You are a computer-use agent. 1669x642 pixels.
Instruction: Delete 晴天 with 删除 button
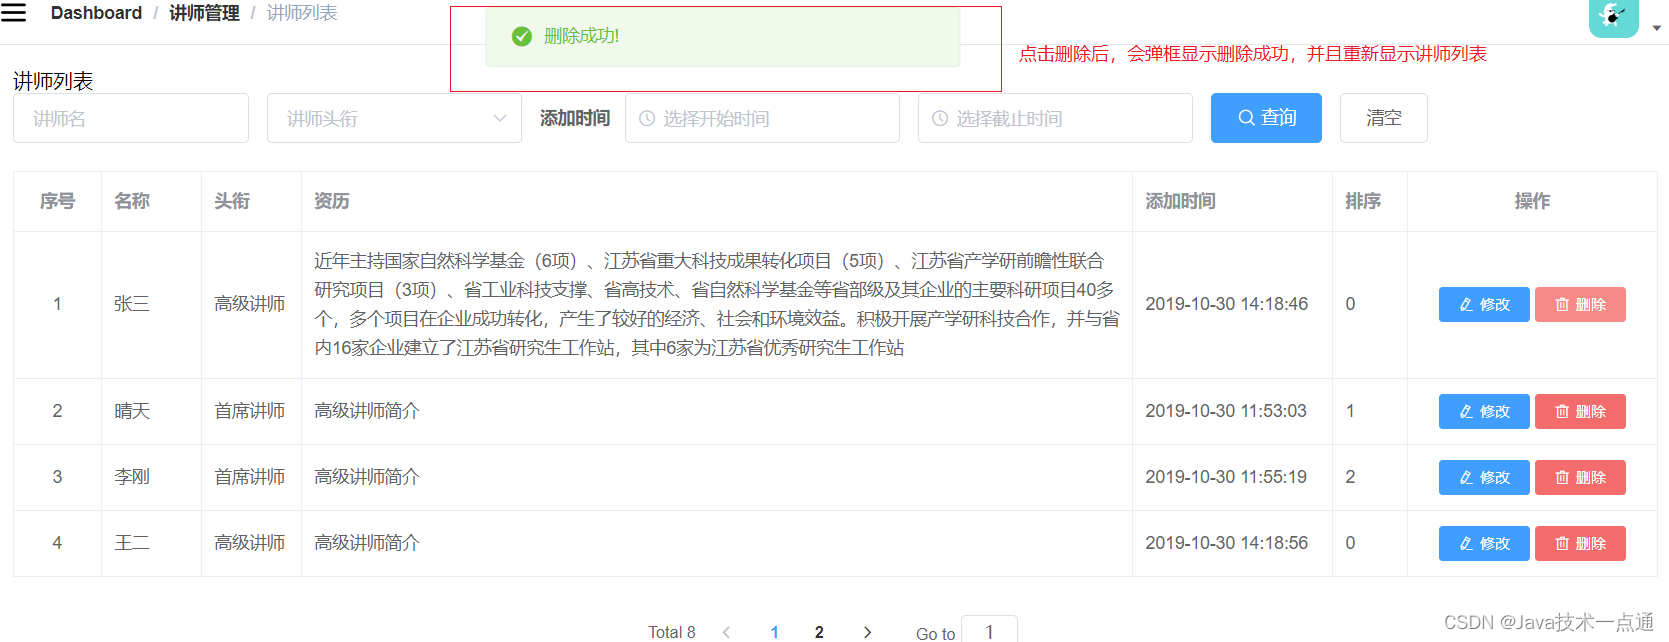coord(1580,412)
